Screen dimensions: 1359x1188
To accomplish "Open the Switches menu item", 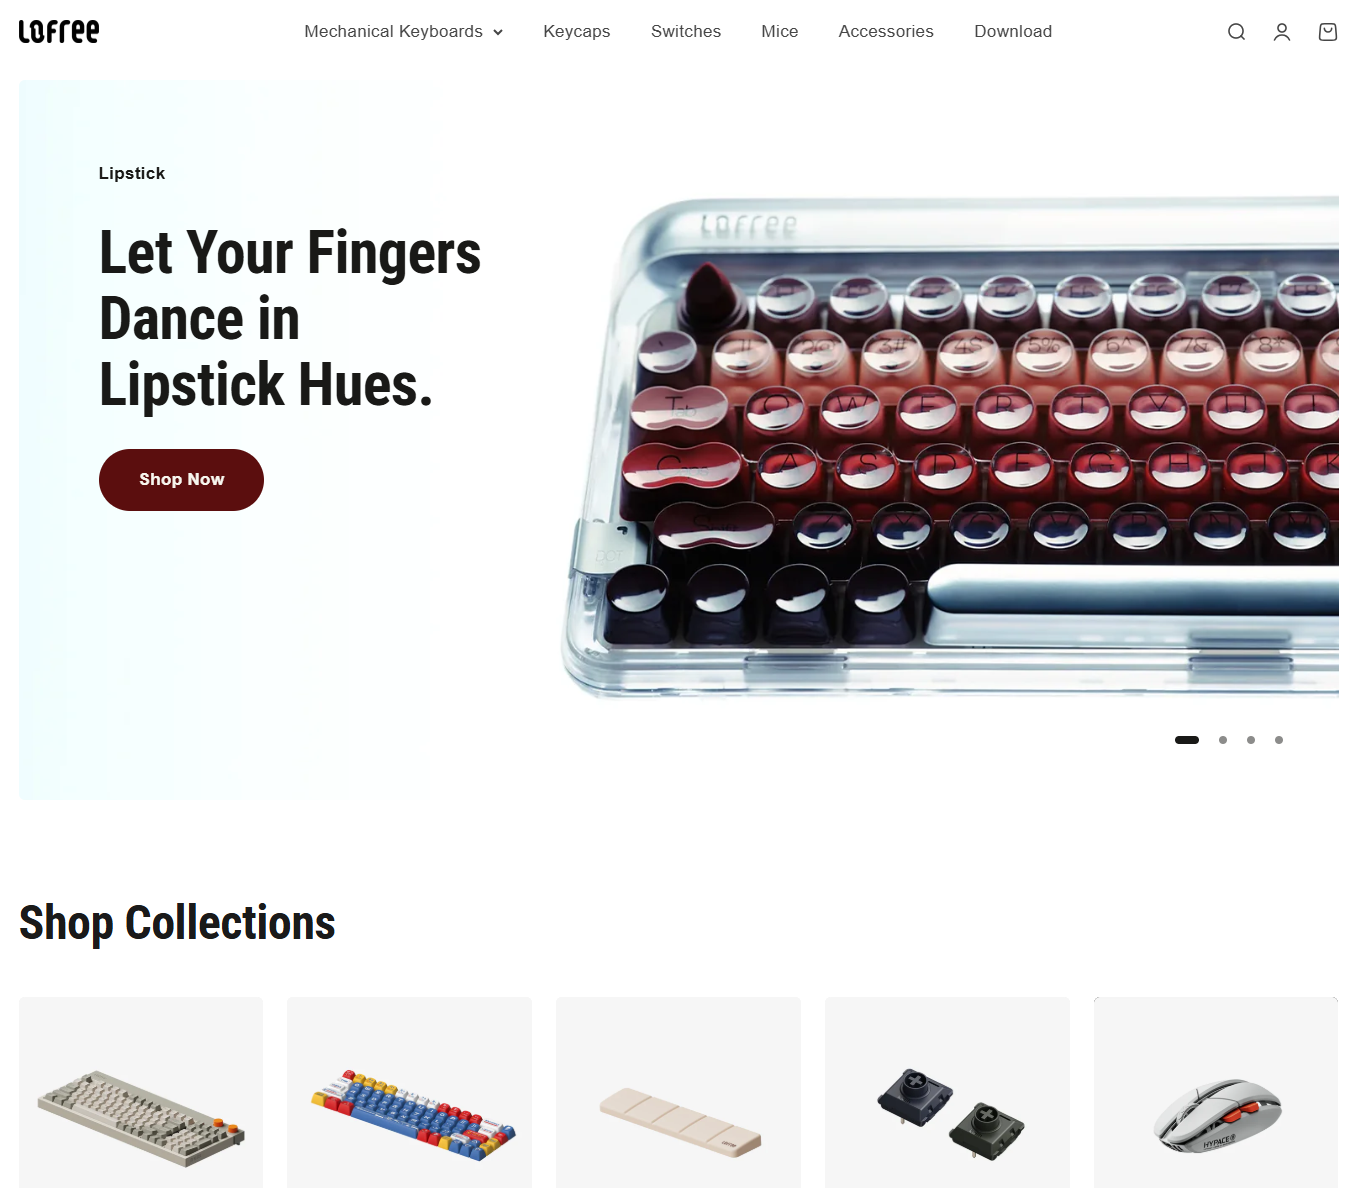I will tap(686, 31).
